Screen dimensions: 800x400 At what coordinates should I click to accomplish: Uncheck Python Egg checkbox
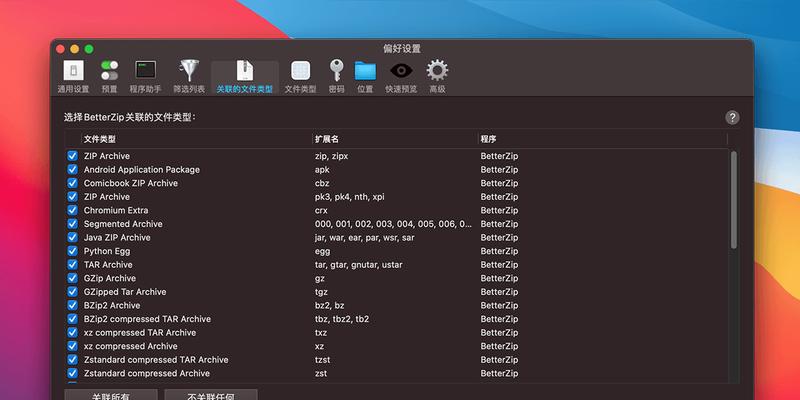pyautogui.click(x=72, y=251)
